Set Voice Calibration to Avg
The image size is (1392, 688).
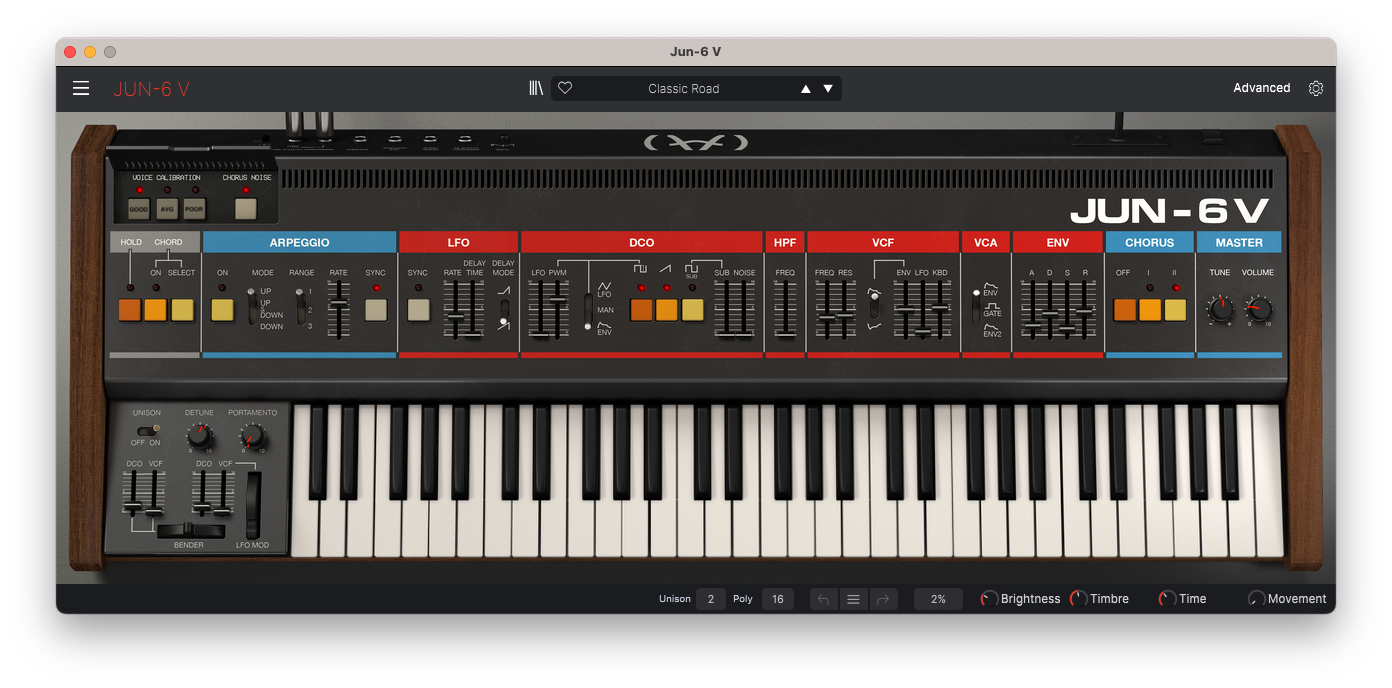[x=166, y=209]
